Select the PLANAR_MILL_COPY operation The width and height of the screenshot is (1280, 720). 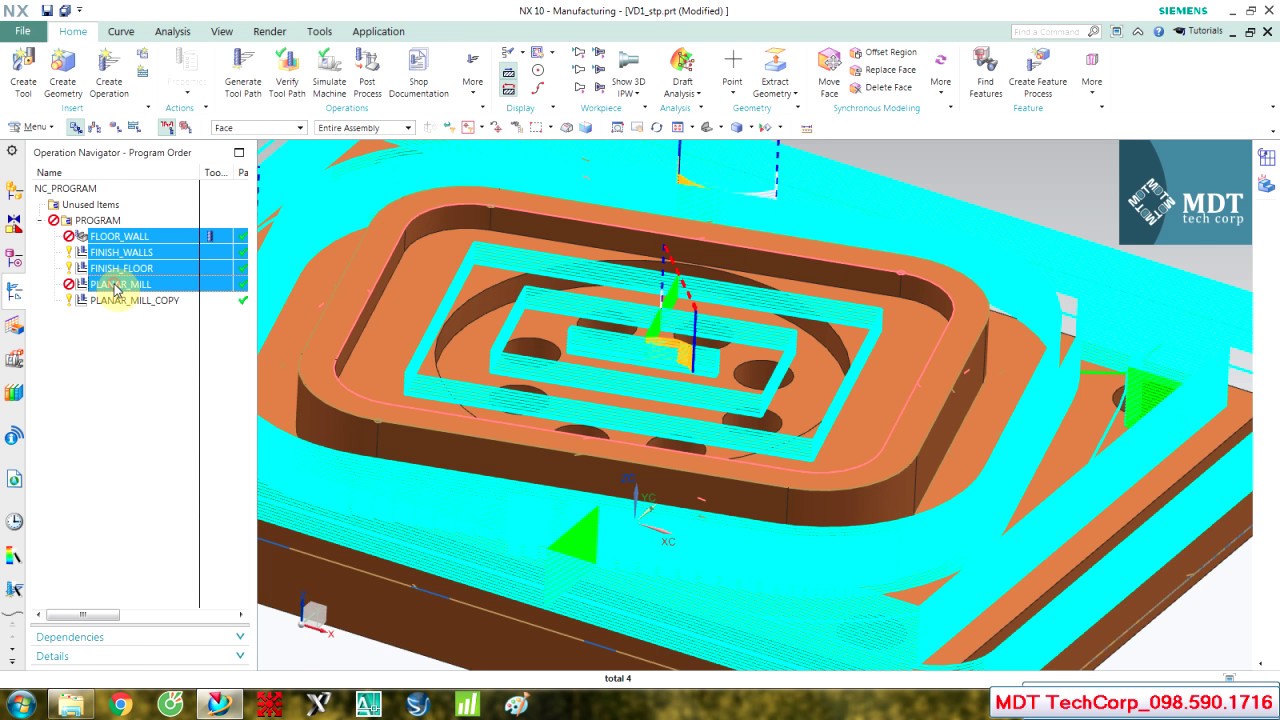click(x=134, y=300)
